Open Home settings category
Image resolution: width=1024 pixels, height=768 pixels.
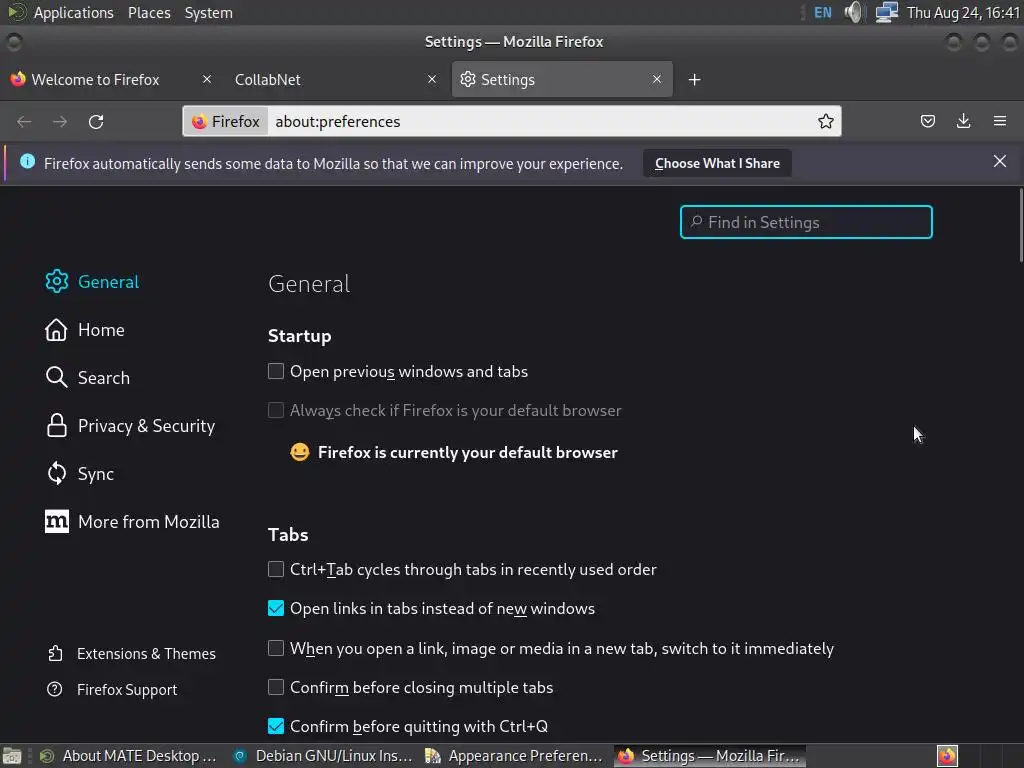click(85, 330)
